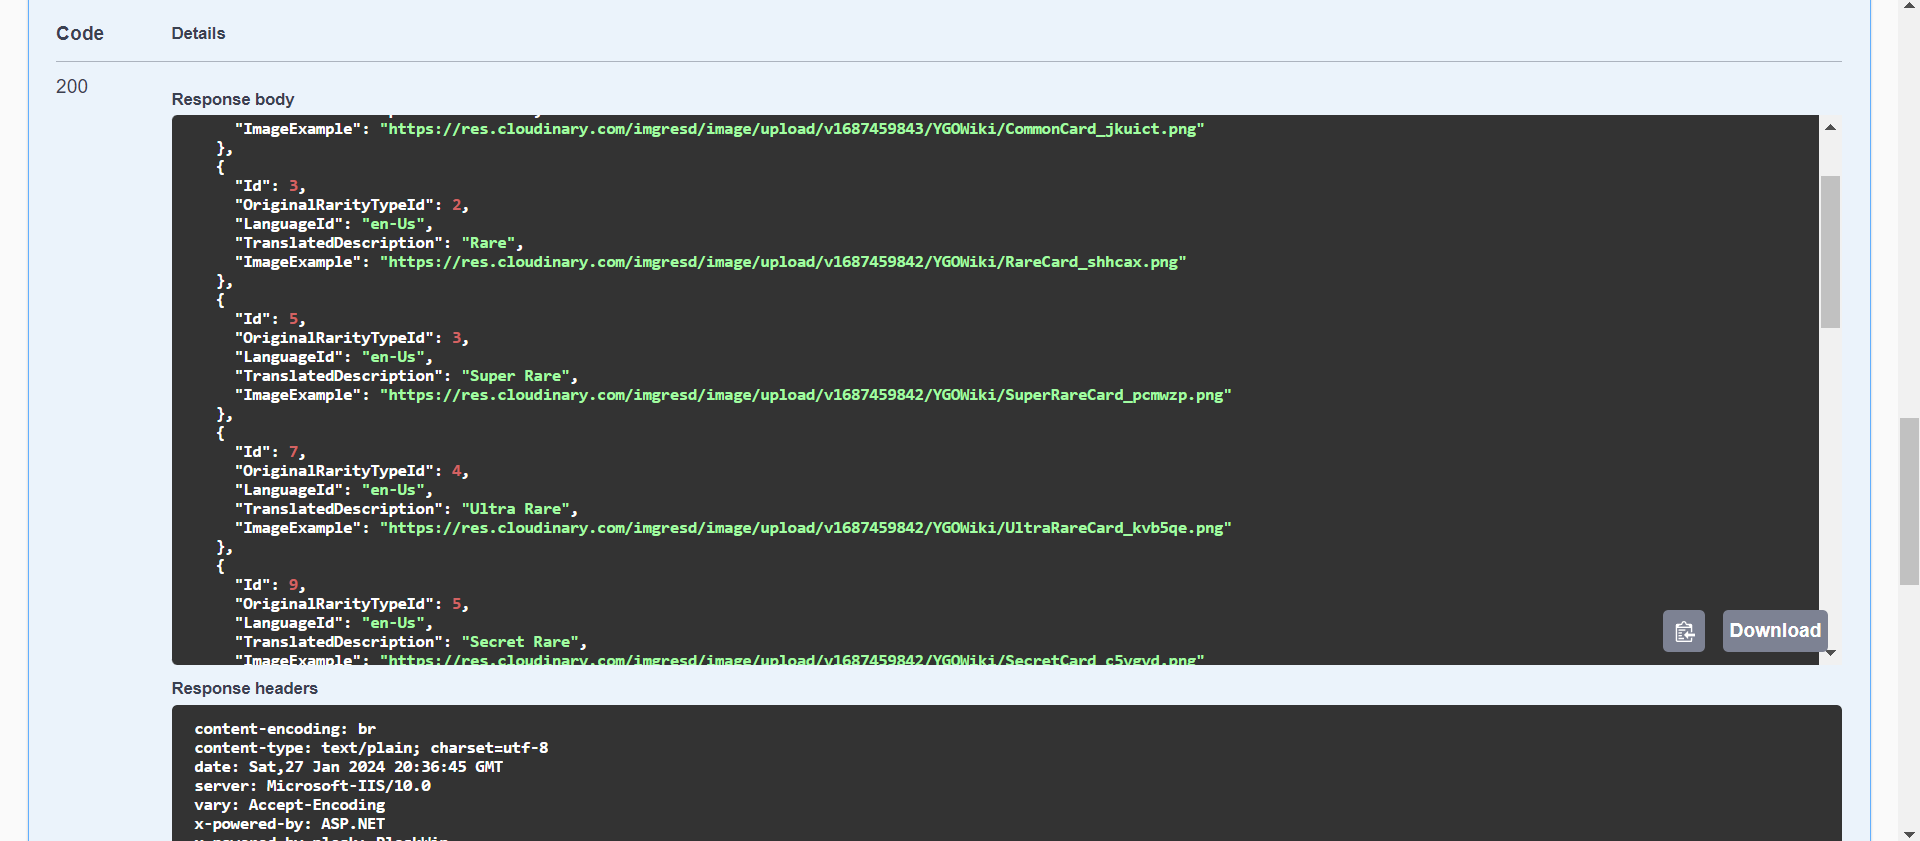The image size is (1920, 841).
Task: Select the SuperRareCard image URL
Action: coord(806,395)
